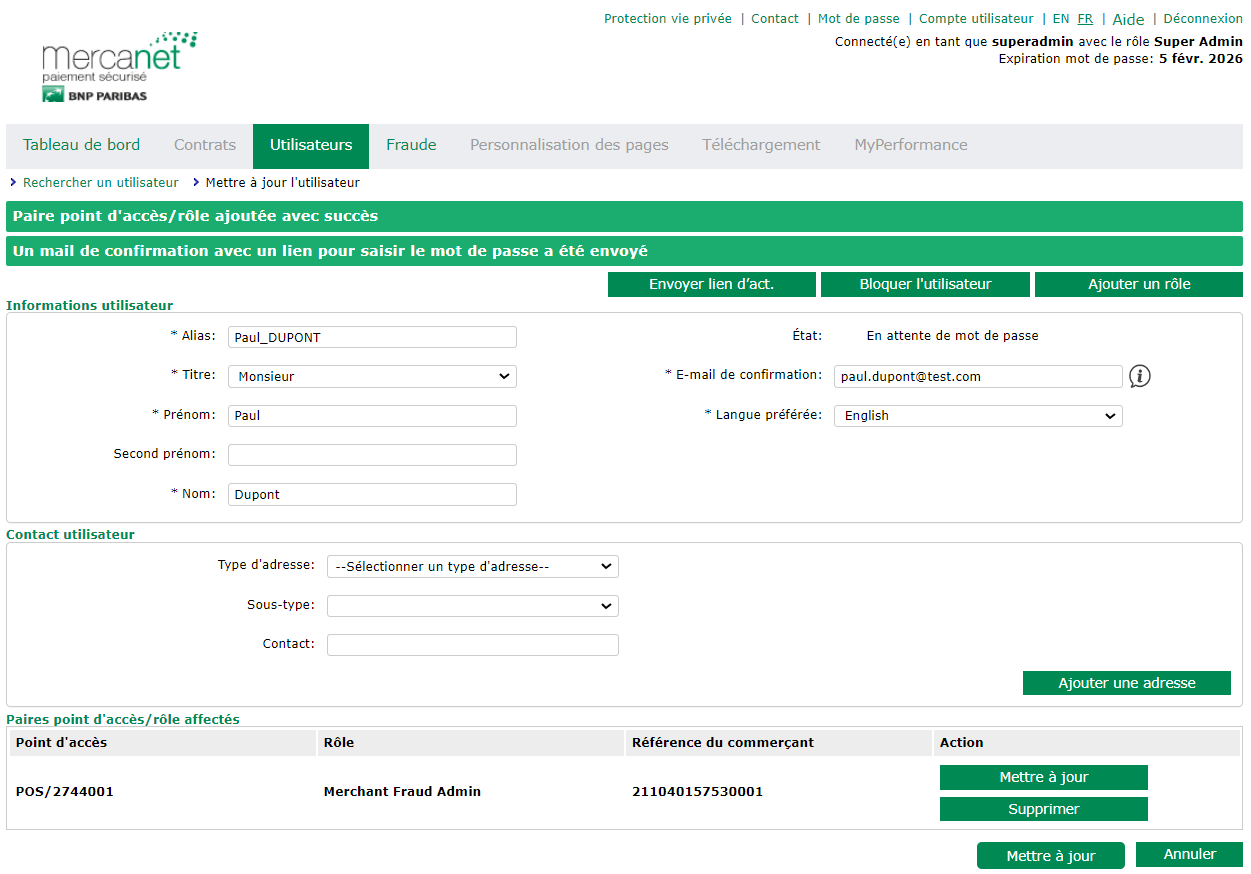Click the Annuler button
The height and width of the screenshot is (874, 1251).
pos(1189,855)
